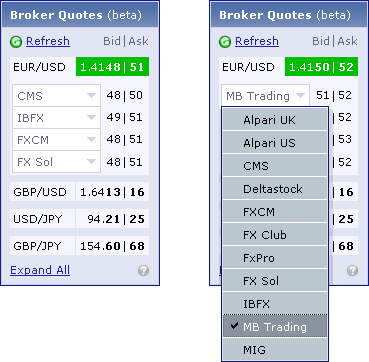Open the IBFX broker dropdown

(x=56, y=118)
